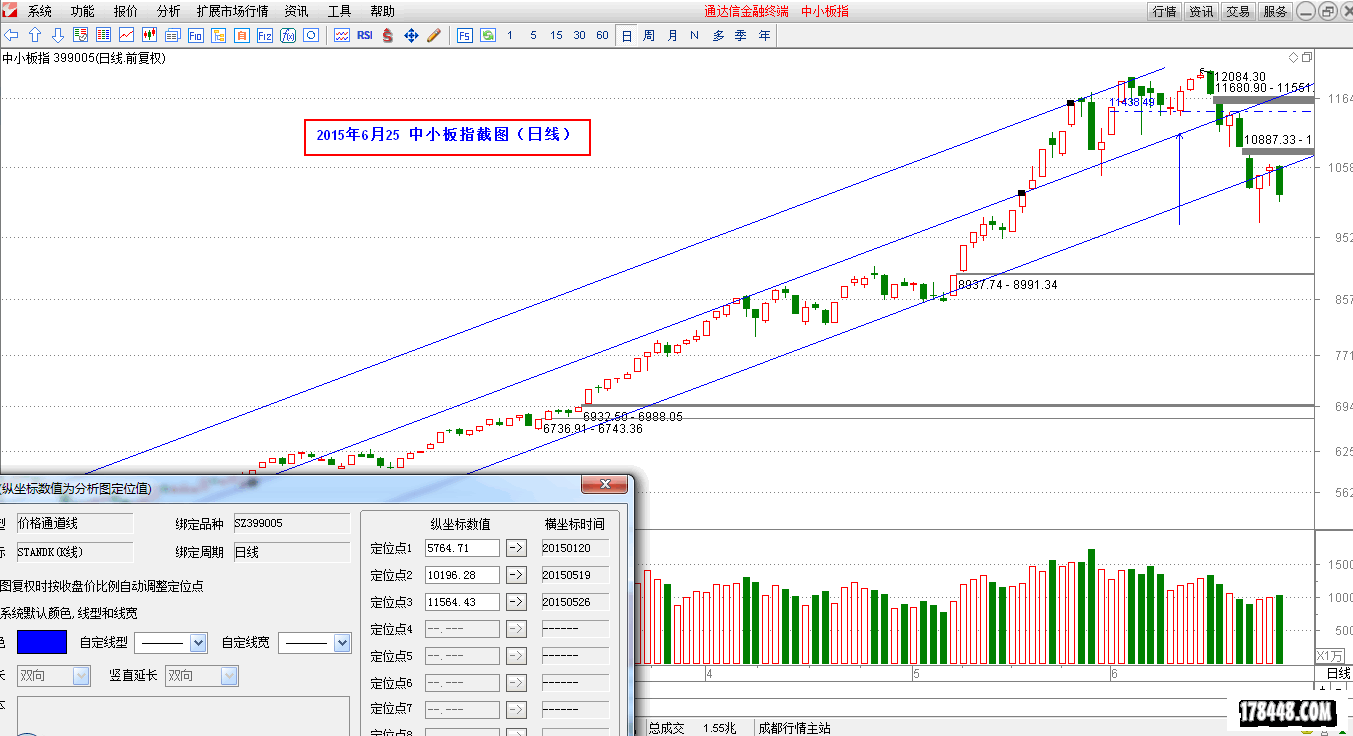Open the 工具 menu
The width and height of the screenshot is (1353, 736).
[339, 11]
